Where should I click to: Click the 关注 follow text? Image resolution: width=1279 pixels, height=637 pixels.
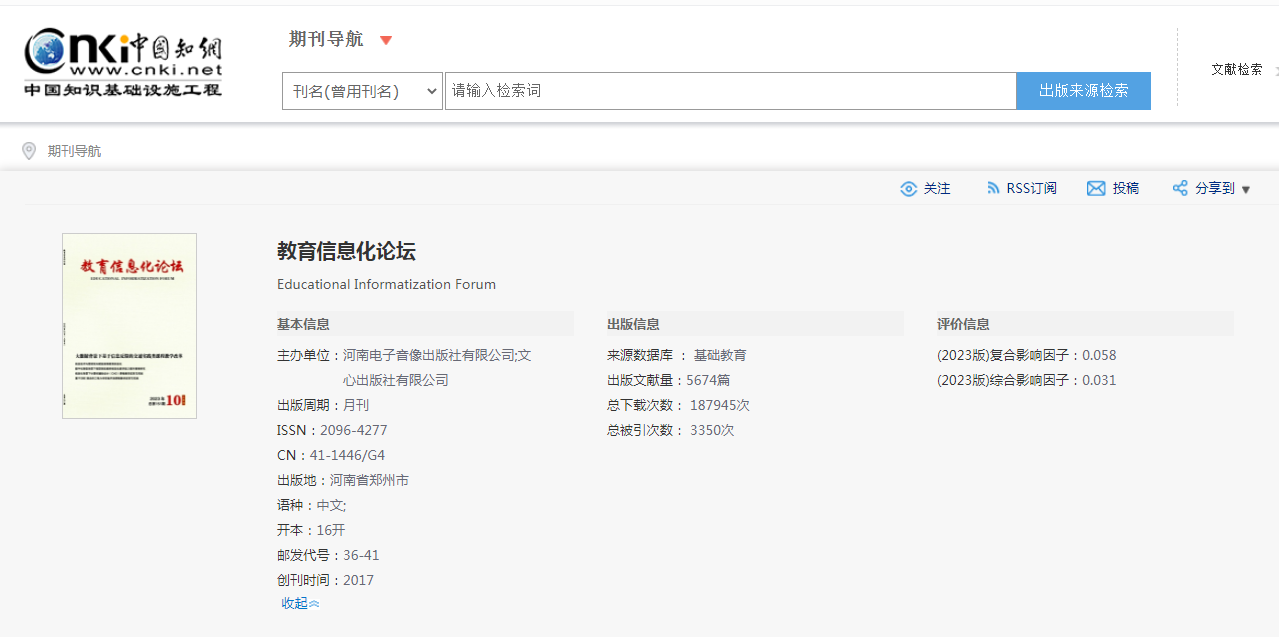[x=937, y=188]
